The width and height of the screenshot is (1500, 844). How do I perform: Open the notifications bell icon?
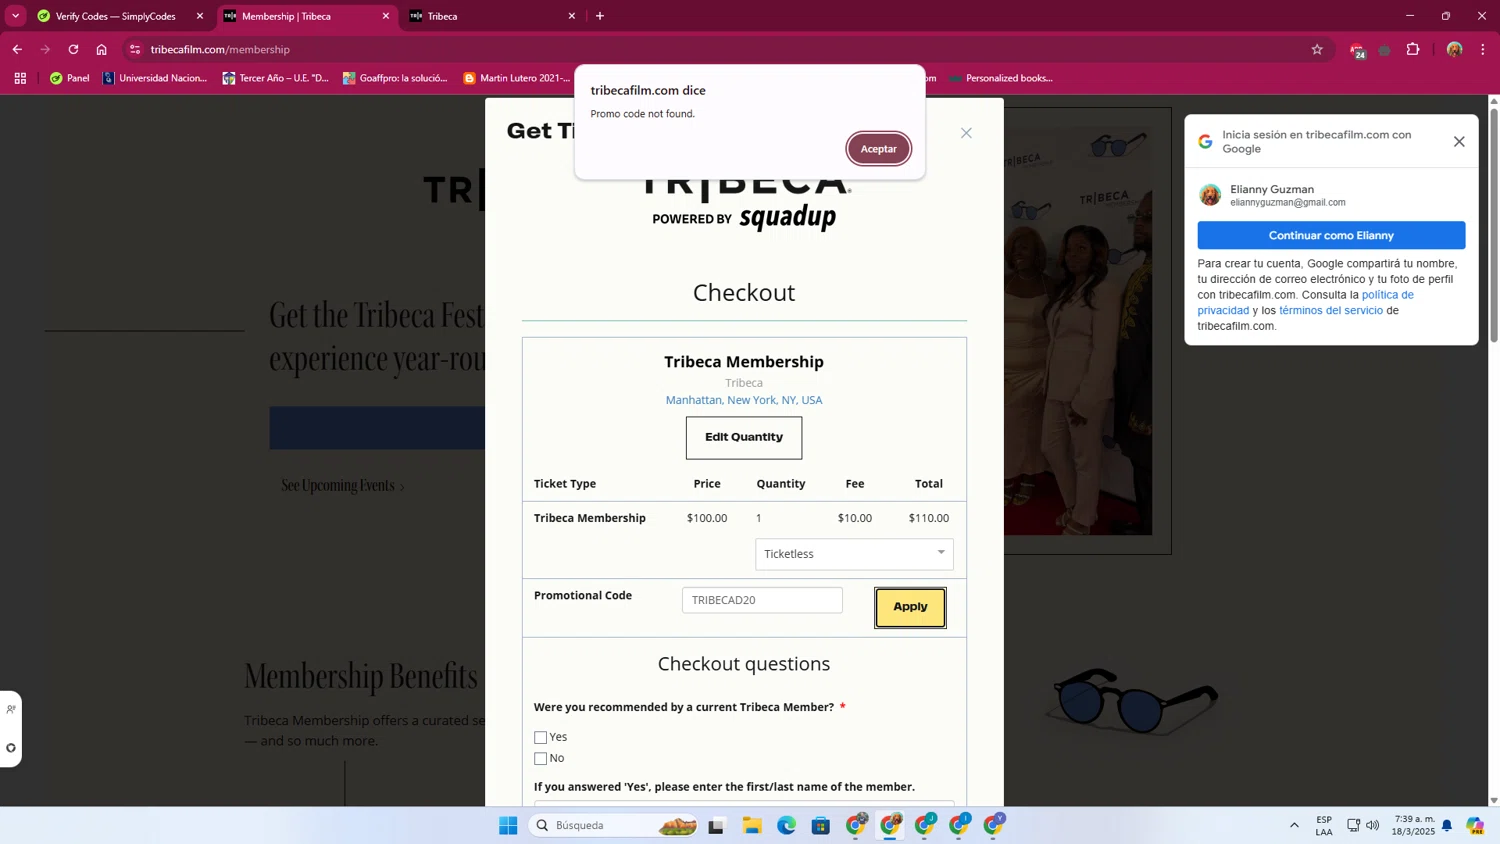click(x=1446, y=825)
